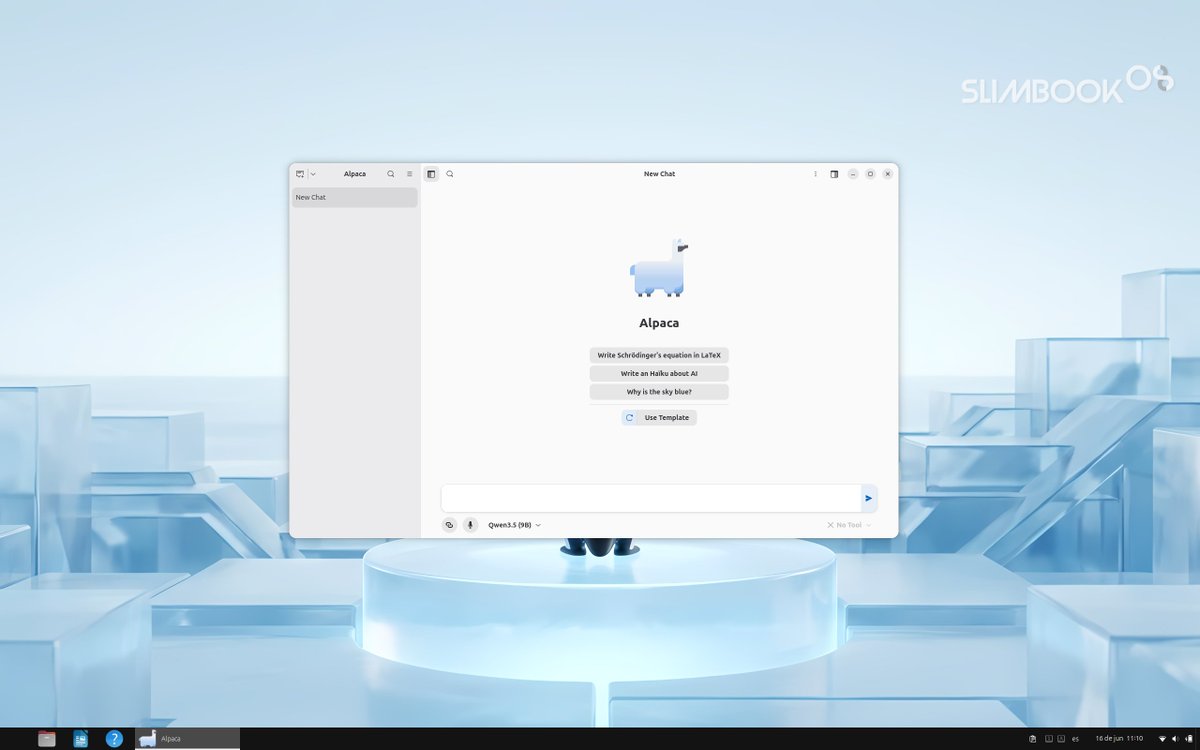Open the blue news reader taskbar icon
The width and height of the screenshot is (1200, 750).
(81, 739)
